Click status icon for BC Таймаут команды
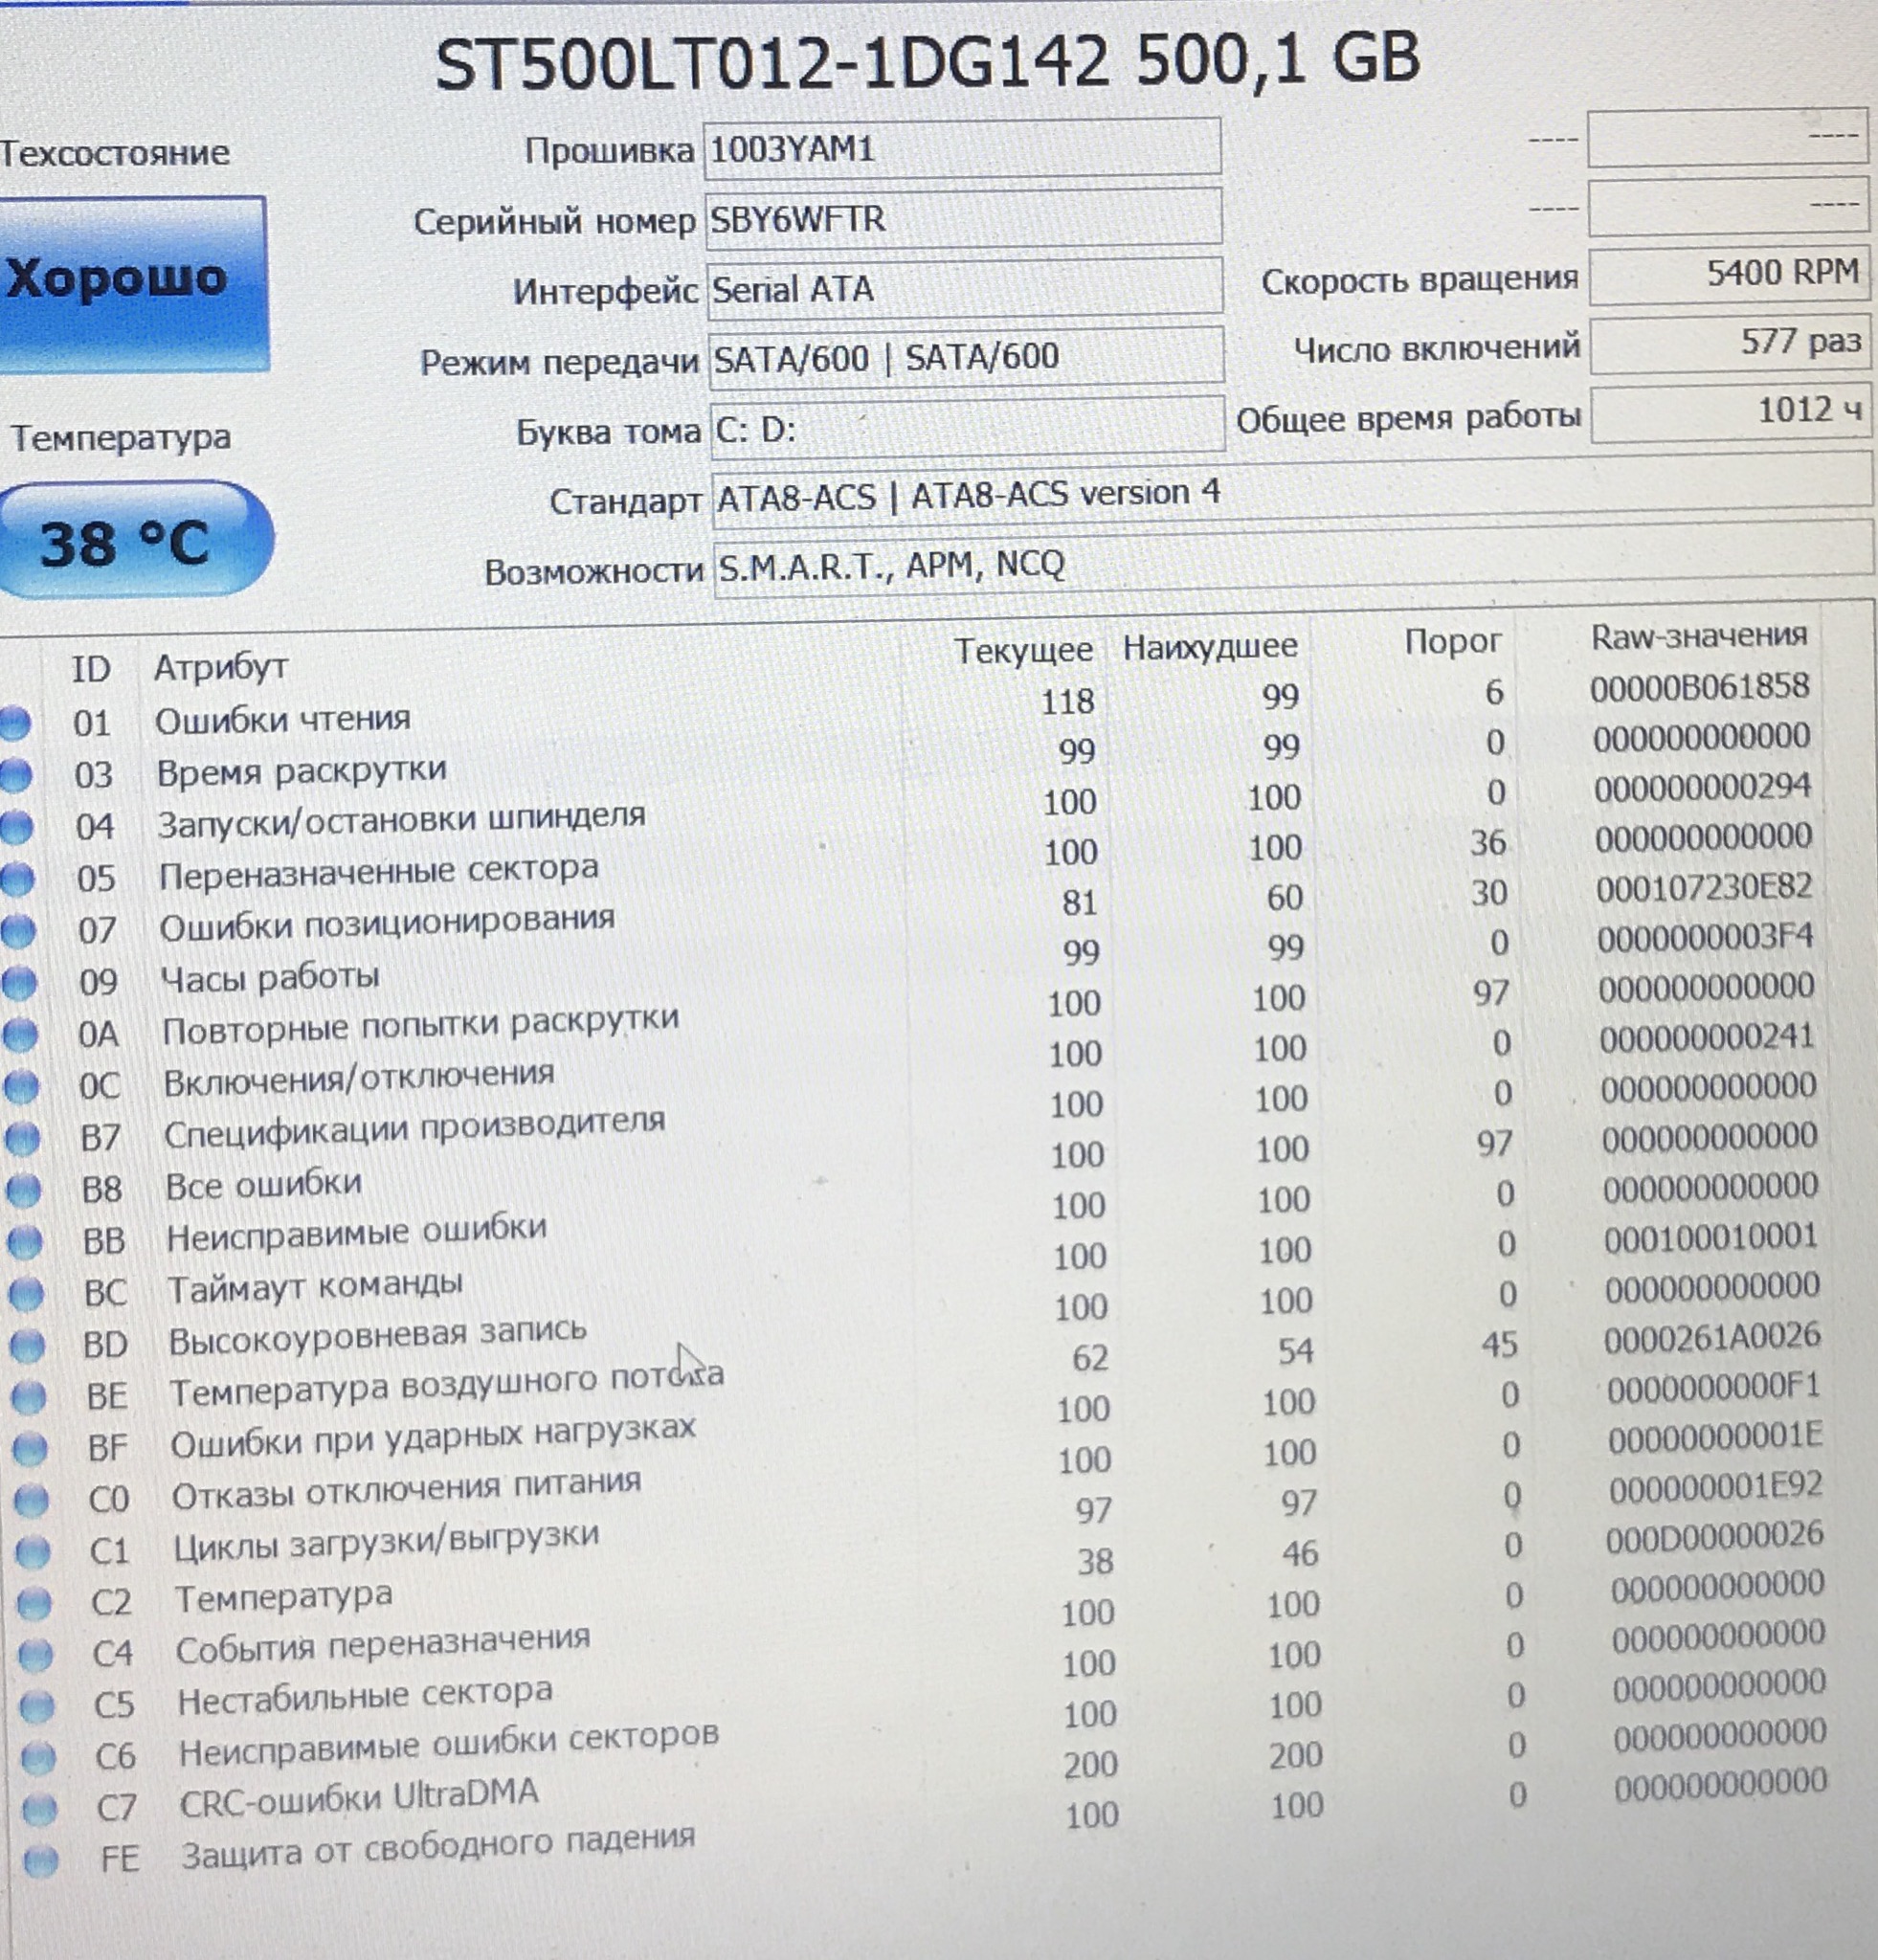 [x=26, y=1294]
